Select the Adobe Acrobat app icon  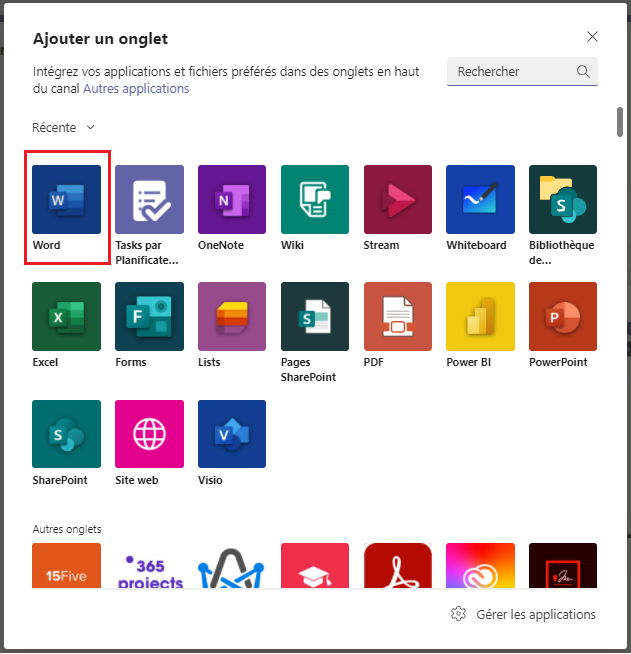(398, 566)
